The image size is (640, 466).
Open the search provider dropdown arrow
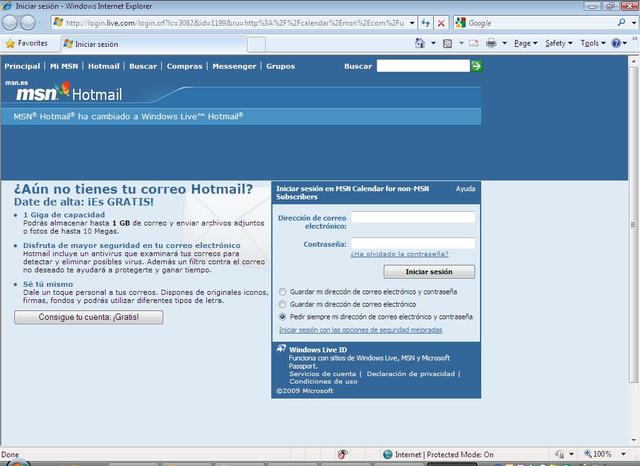pyautogui.click(x=634, y=23)
